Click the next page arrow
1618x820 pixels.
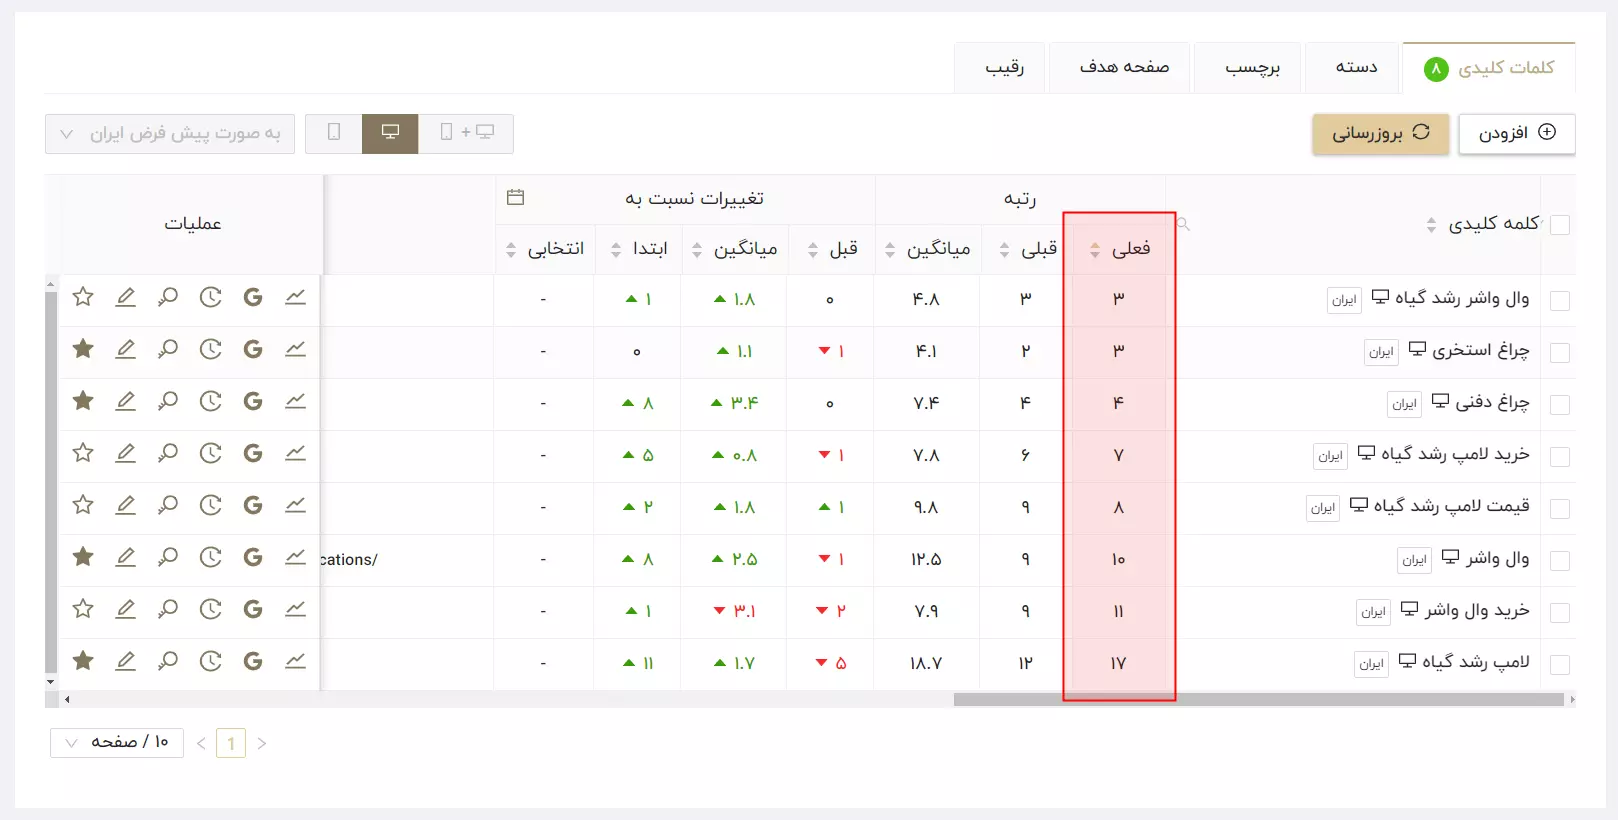[262, 743]
